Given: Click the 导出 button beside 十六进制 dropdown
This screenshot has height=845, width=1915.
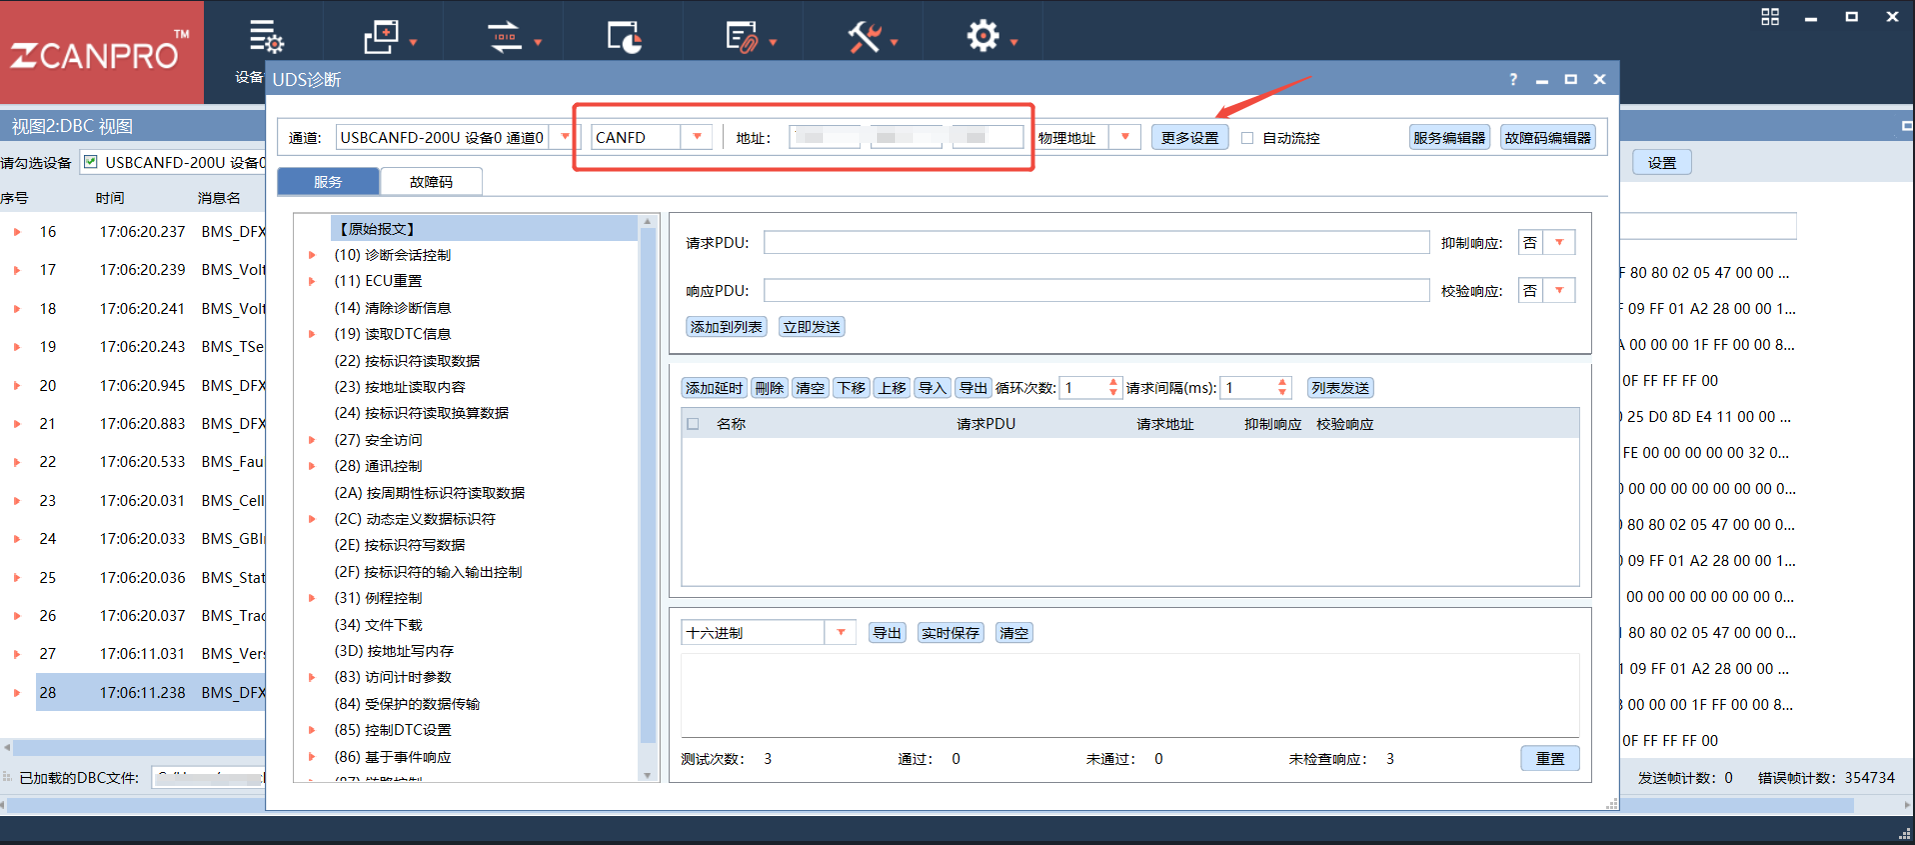Looking at the screenshot, I should 887,633.
